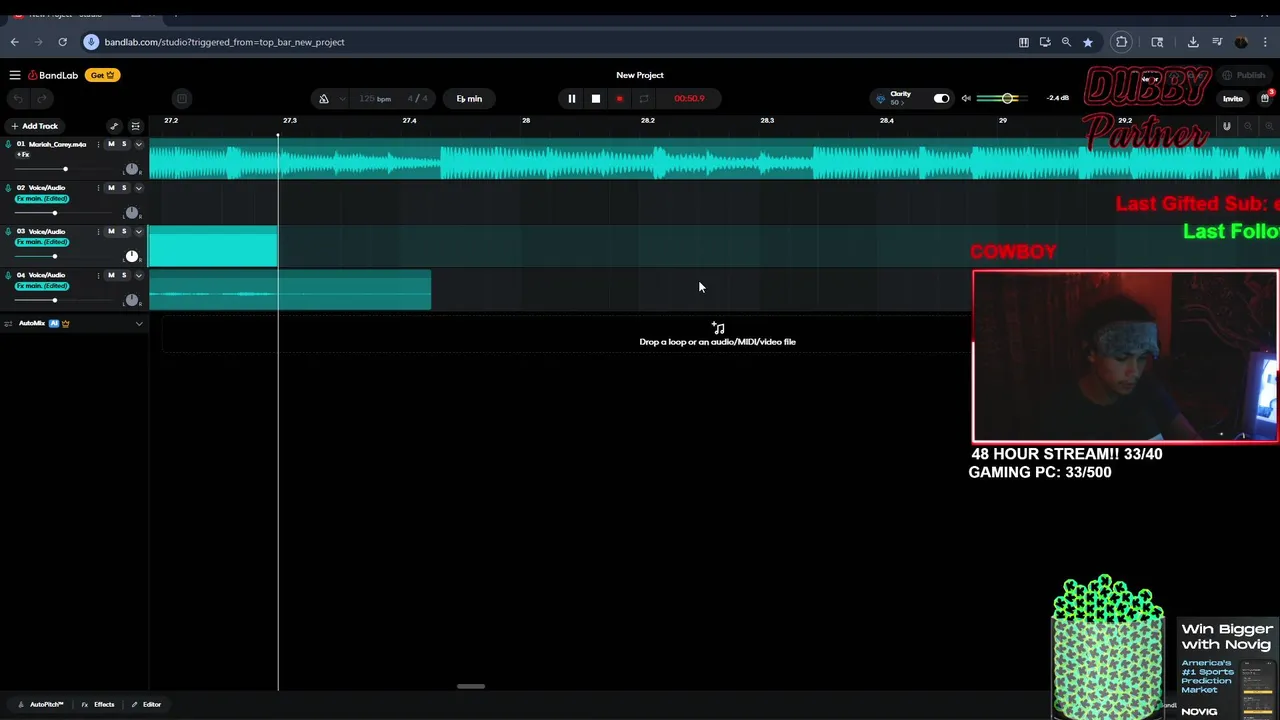Click the microphone icon on track 01

8,144
